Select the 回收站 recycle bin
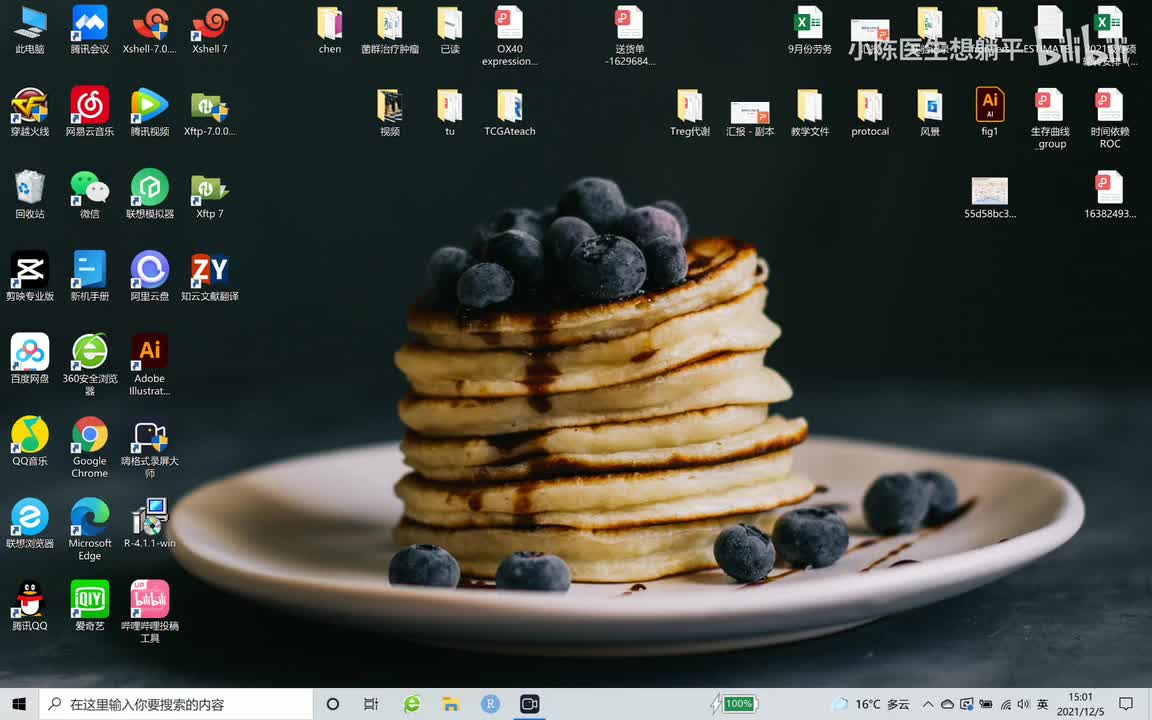This screenshot has width=1152, height=720. (x=30, y=195)
